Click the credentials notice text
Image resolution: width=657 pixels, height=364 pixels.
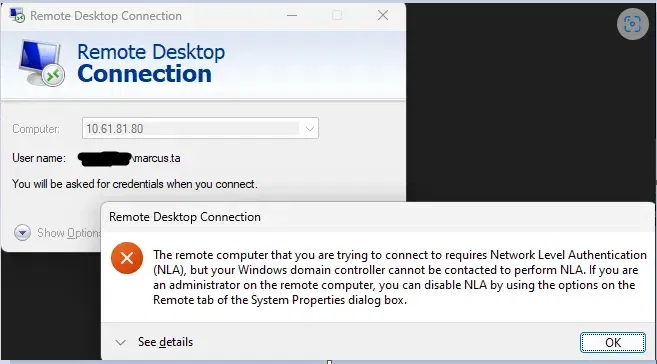[x=135, y=184]
